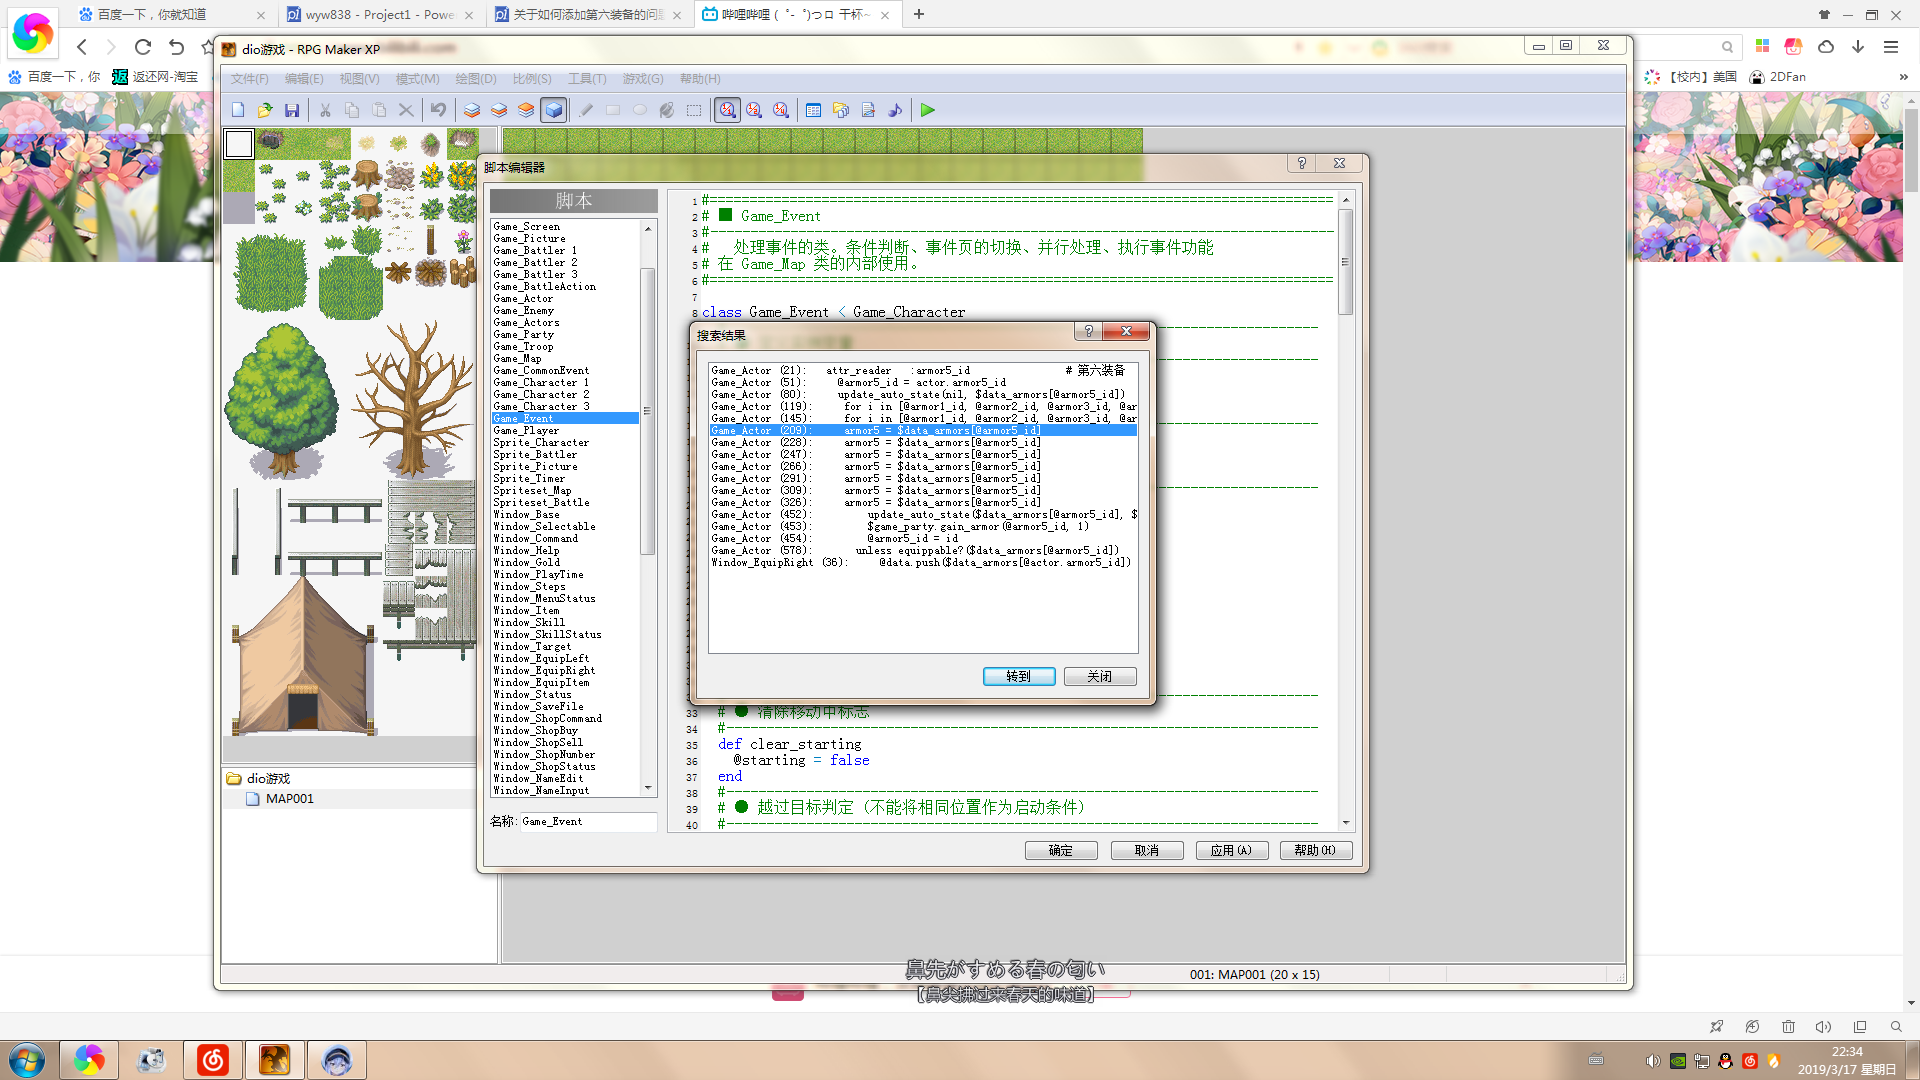Open the Script Editor toolbar icon
This screenshot has height=1080, width=1920.
click(x=868, y=110)
